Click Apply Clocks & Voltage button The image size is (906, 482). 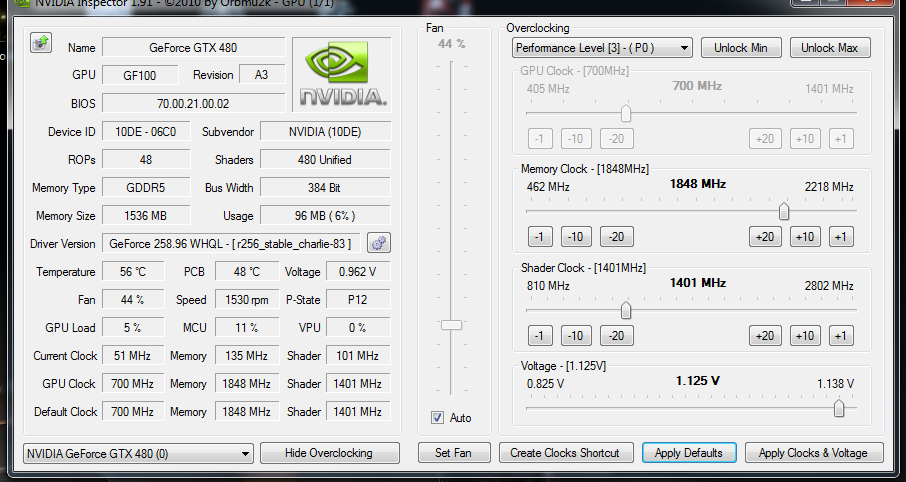coord(814,453)
